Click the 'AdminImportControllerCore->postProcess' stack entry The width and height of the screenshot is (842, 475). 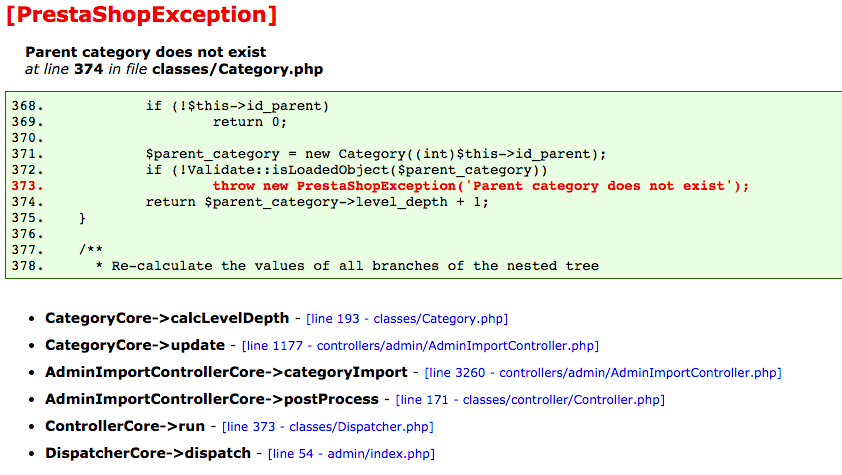point(212,399)
